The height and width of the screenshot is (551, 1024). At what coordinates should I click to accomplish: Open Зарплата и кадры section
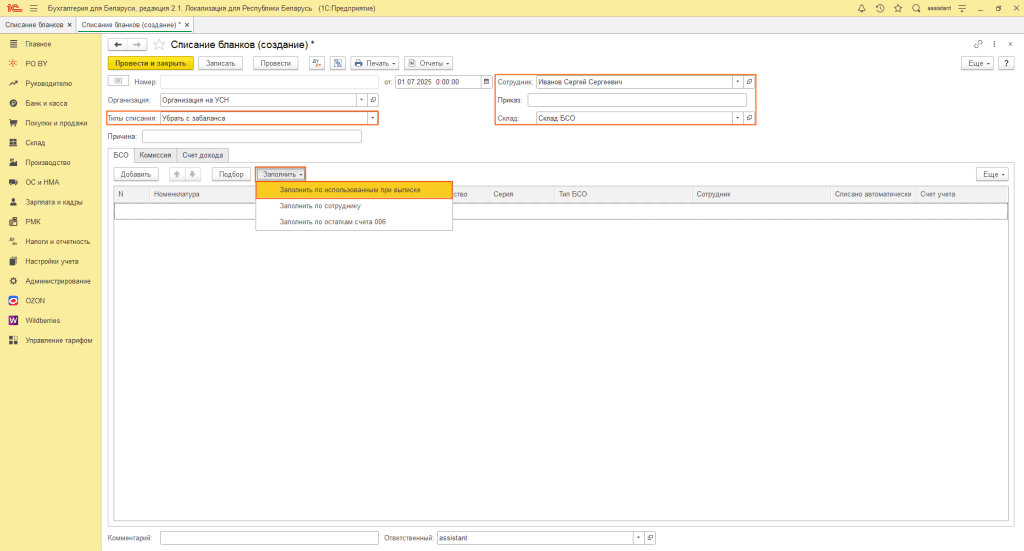(x=54, y=202)
